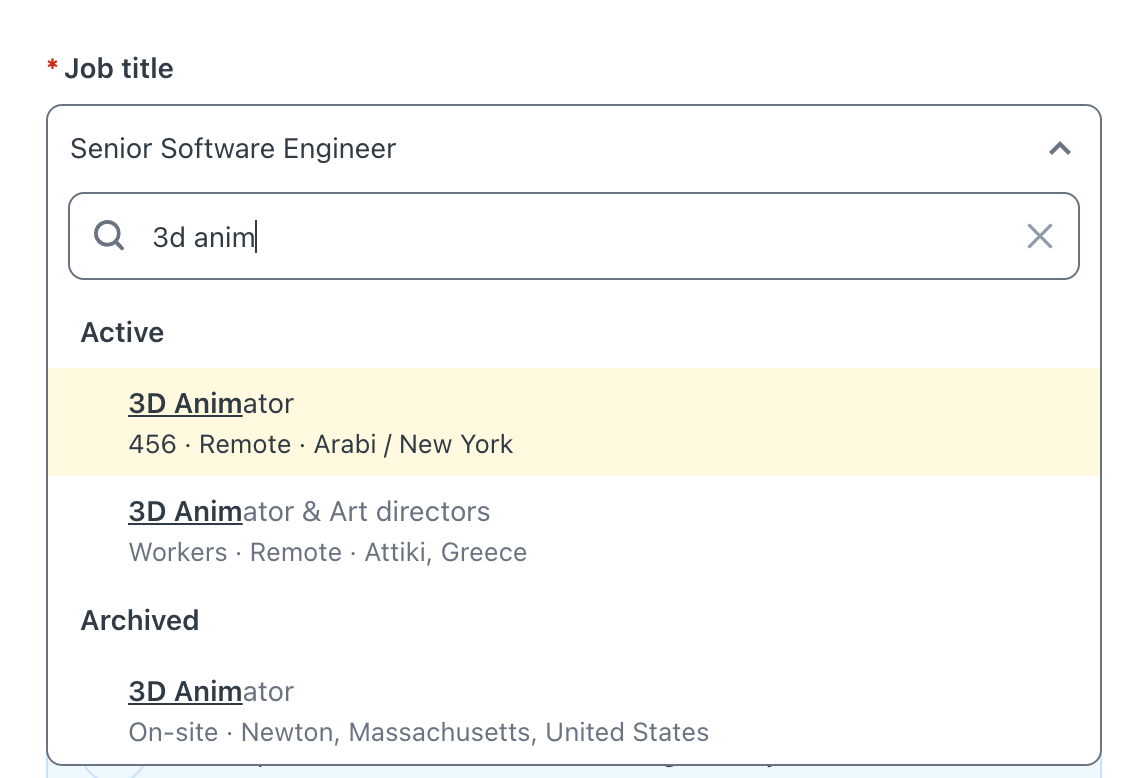This screenshot has height=778, width=1138.
Task: Collapse the dropdown using the chevron arrow
Action: (1059, 148)
